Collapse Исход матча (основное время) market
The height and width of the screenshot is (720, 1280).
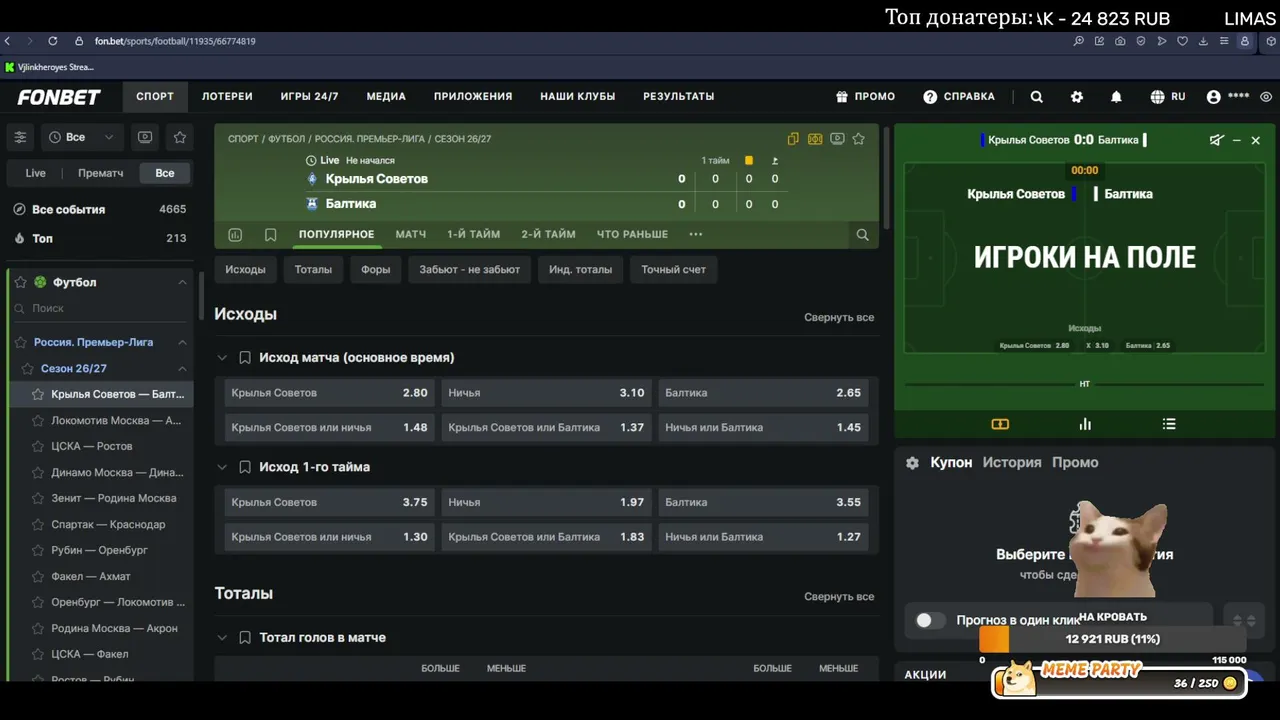point(222,357)
